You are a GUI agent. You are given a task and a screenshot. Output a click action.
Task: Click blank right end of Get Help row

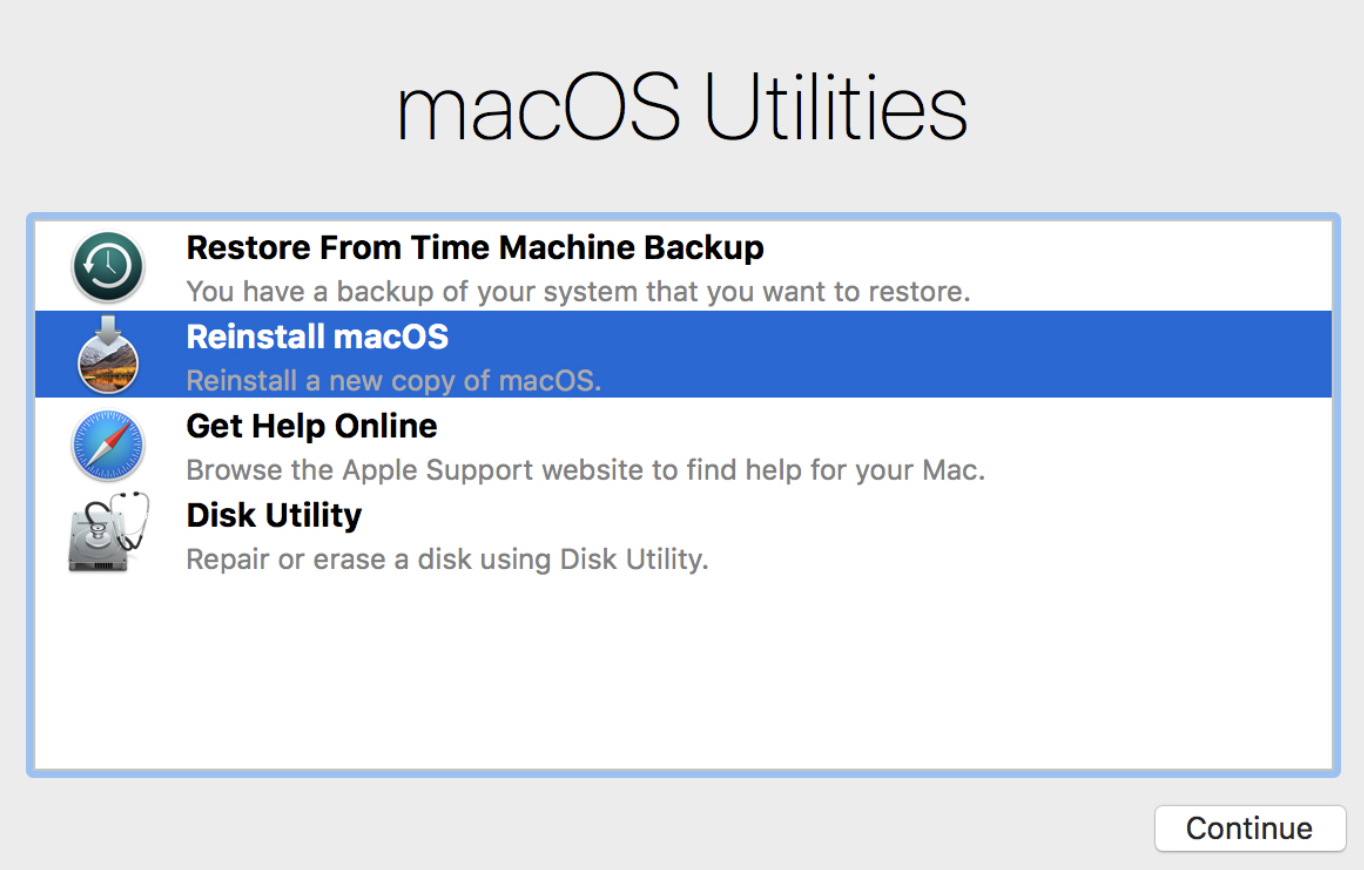point(1150,445)
